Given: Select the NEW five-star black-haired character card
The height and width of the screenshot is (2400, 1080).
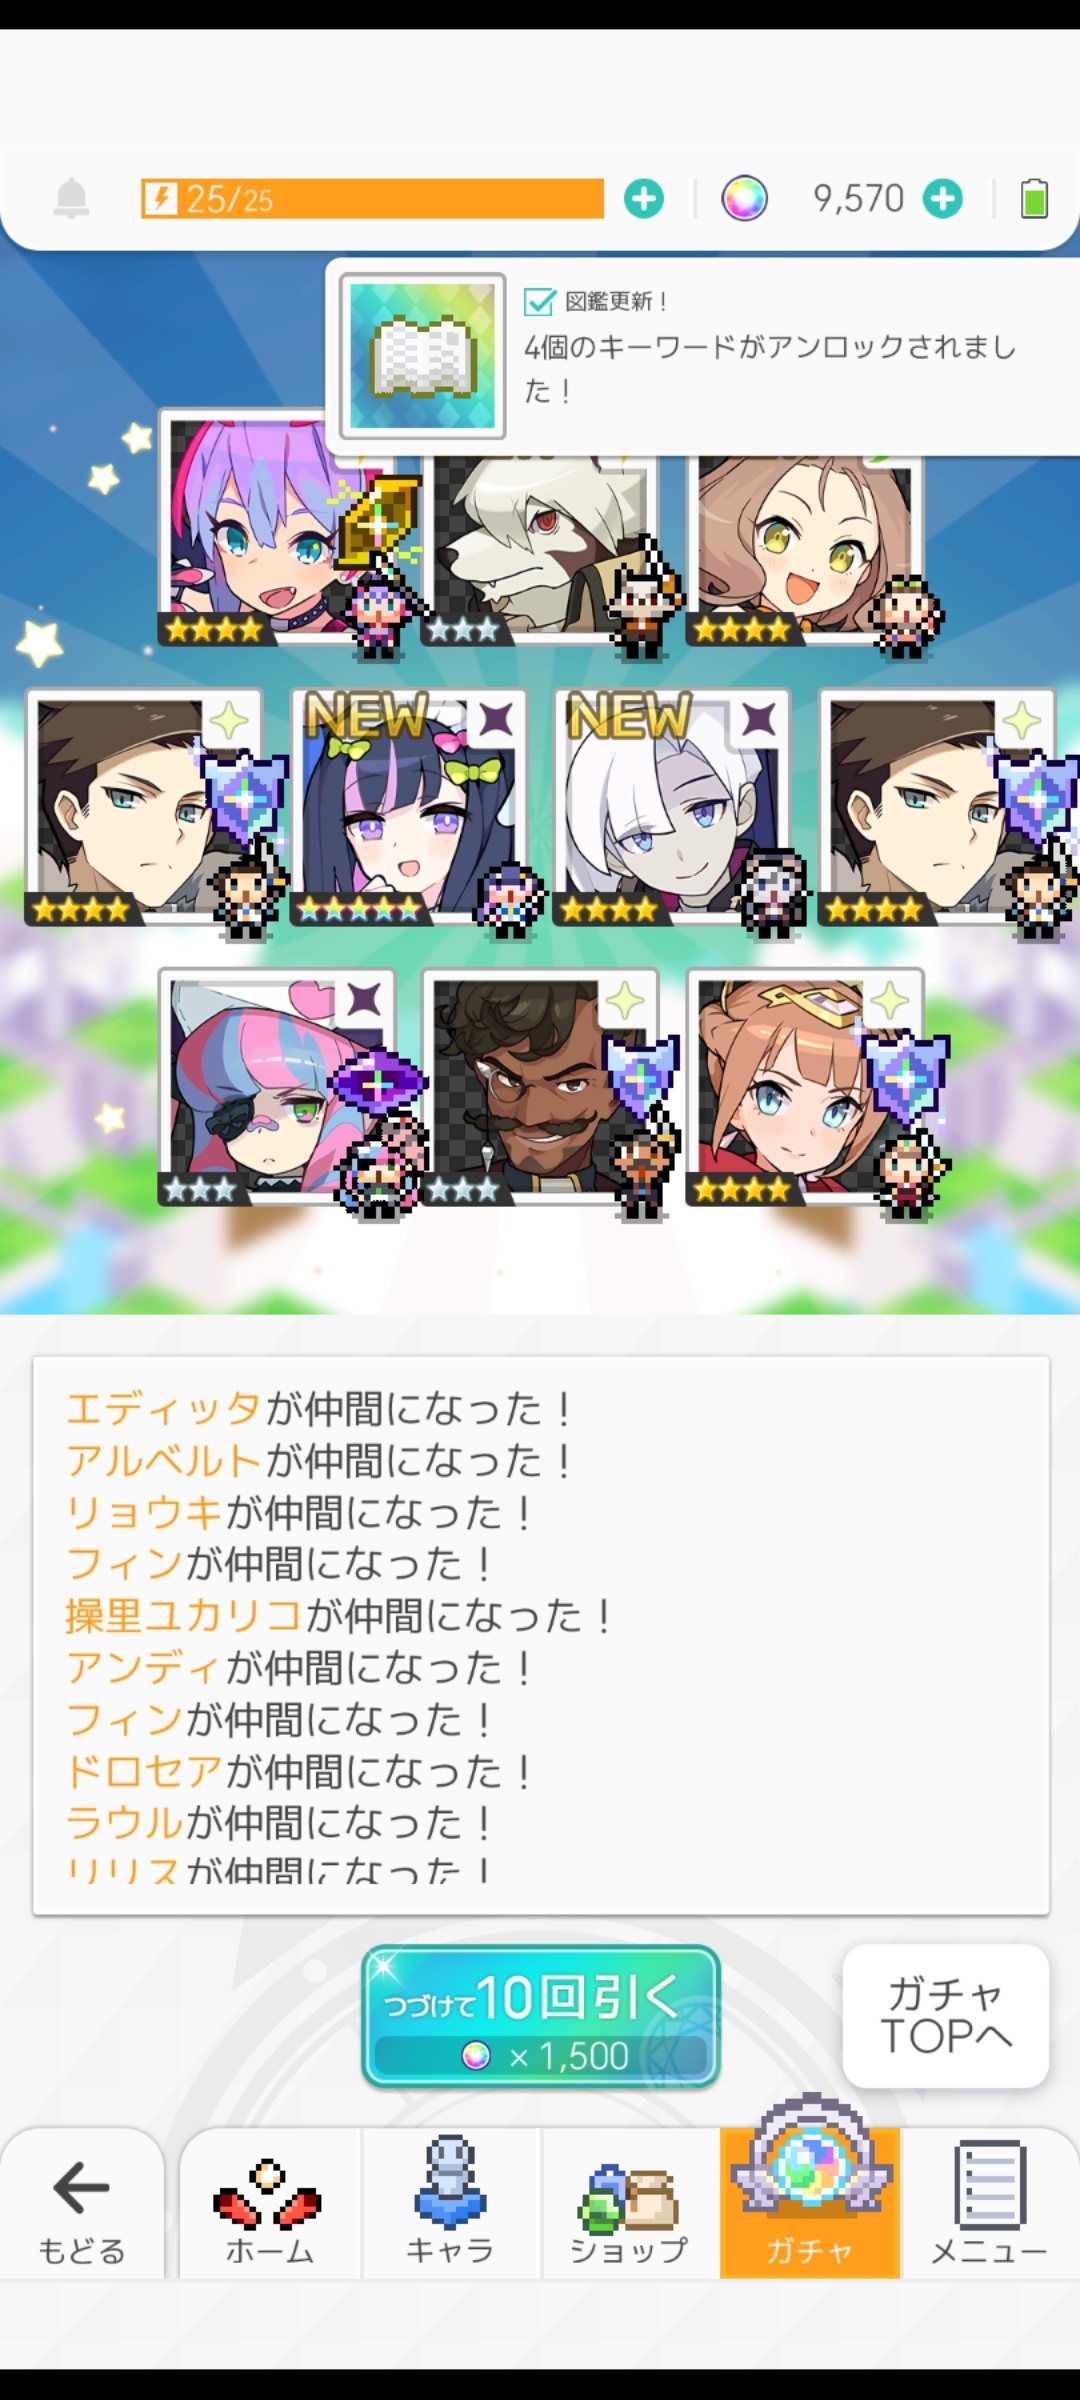Looking at the screenshot, I should point(408,808).
